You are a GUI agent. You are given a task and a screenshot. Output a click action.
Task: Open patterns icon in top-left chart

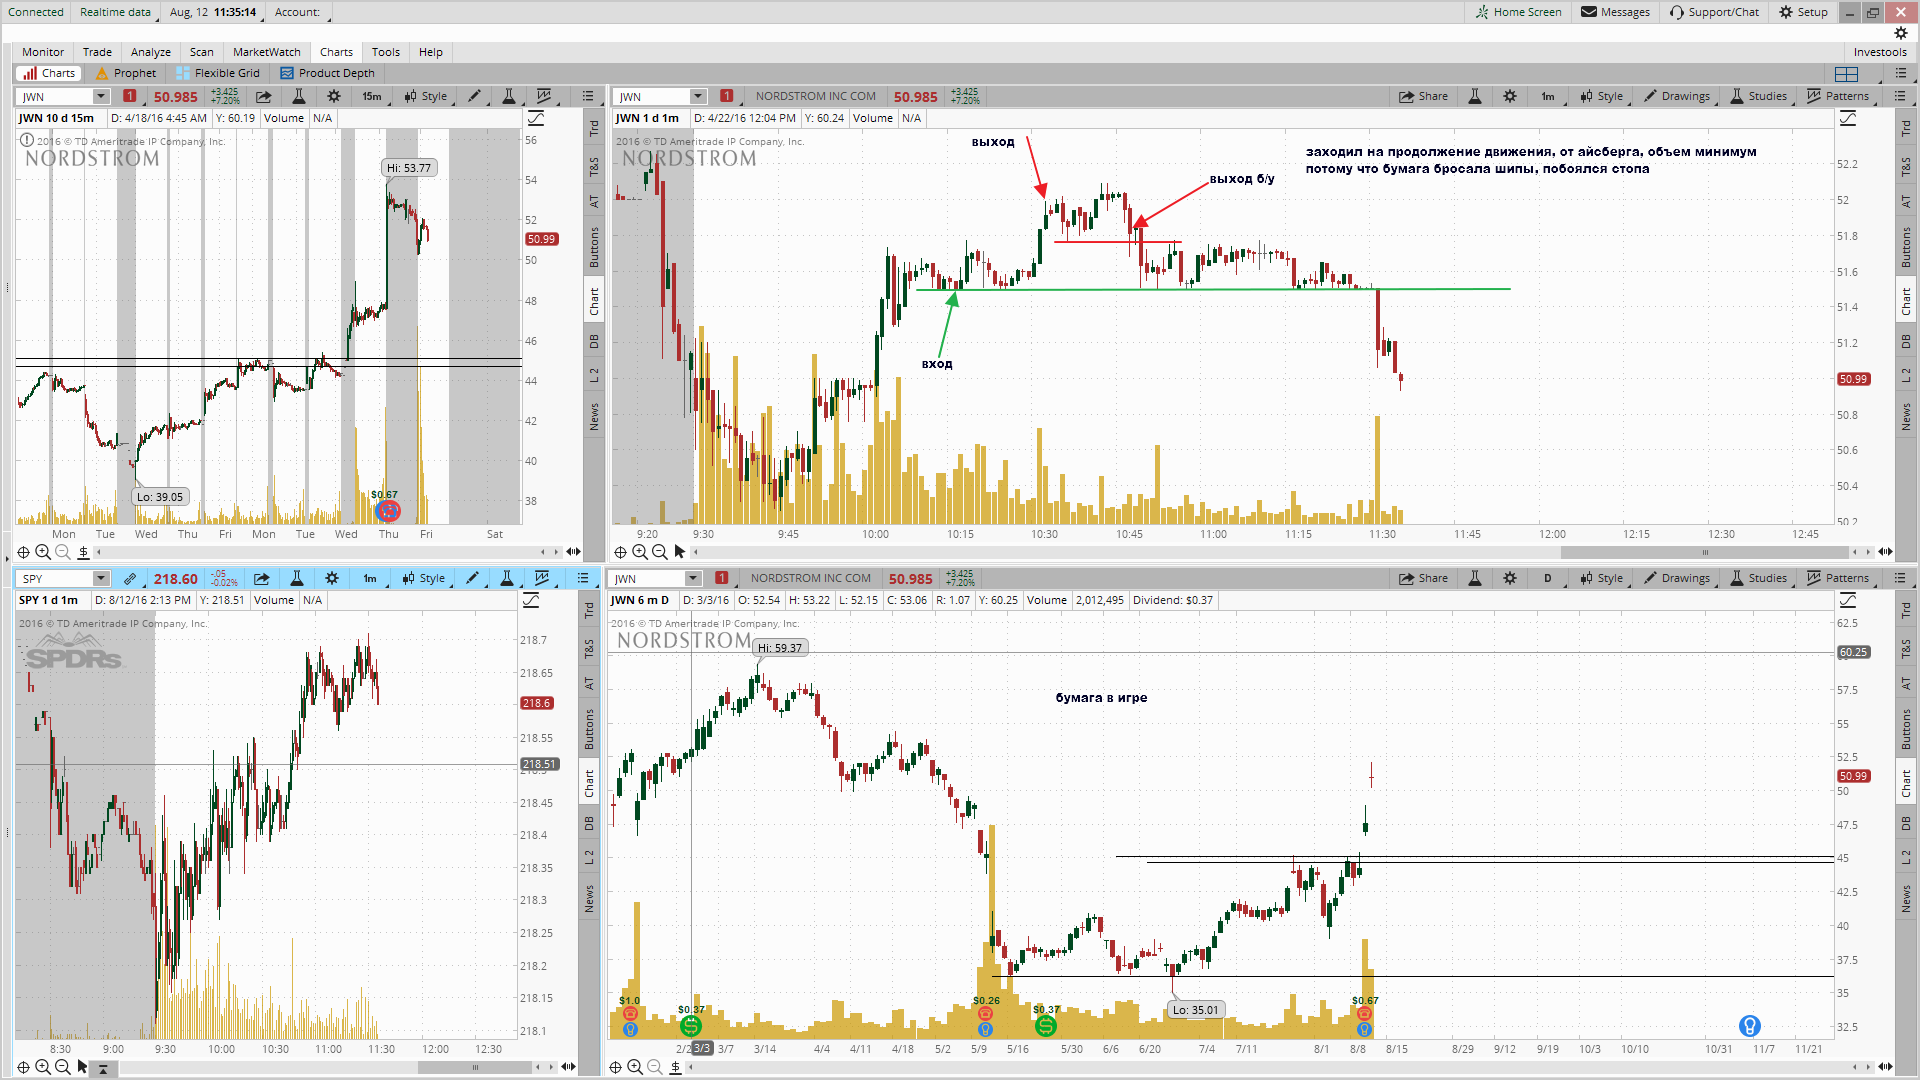(x=544, y=96)
